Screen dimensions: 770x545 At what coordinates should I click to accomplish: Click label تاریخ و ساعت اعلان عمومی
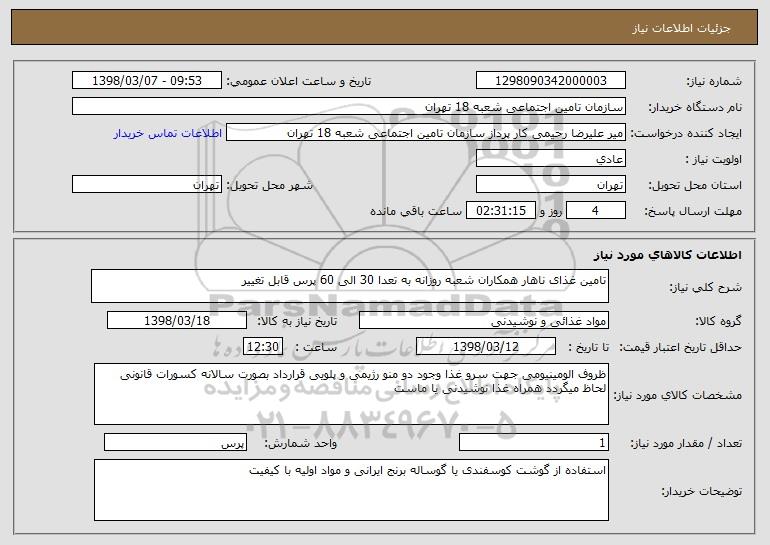pos(299,82)
